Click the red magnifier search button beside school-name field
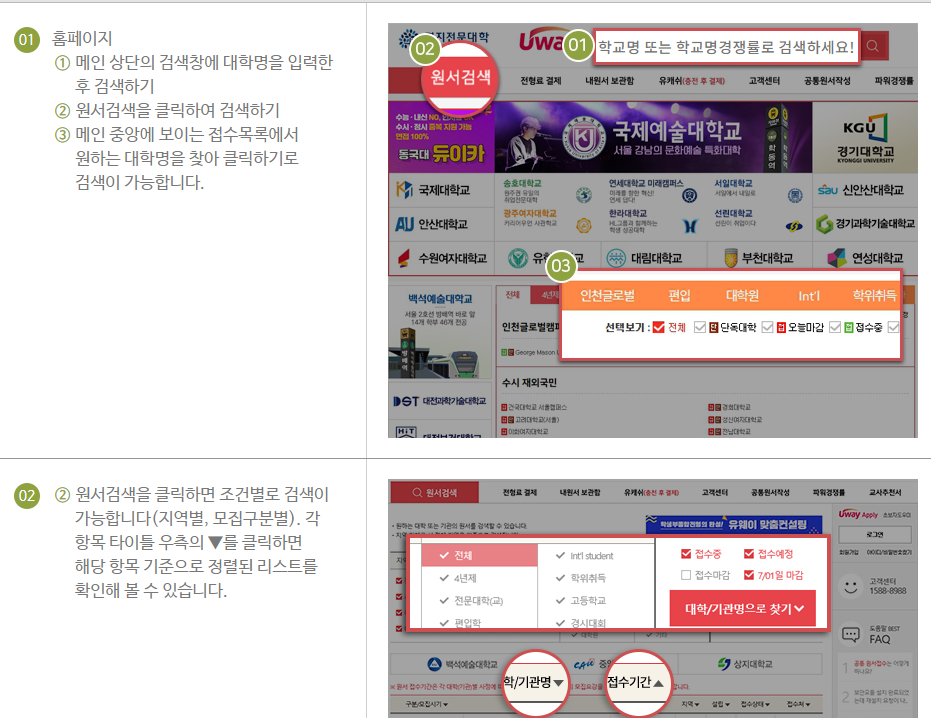 pos(873,46)
